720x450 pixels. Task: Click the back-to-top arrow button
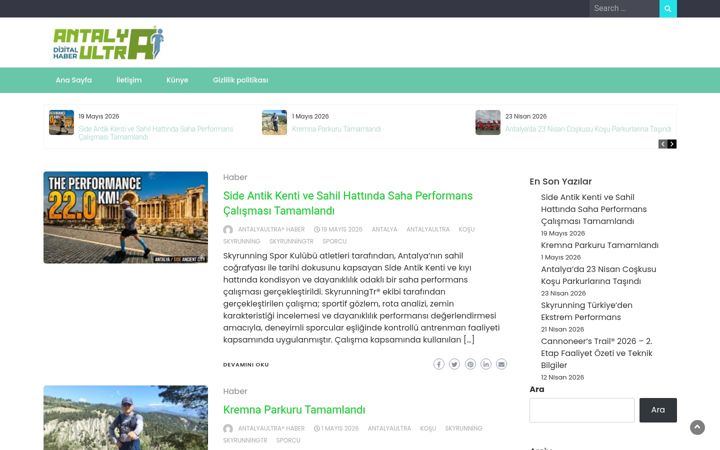click(697, 428)
